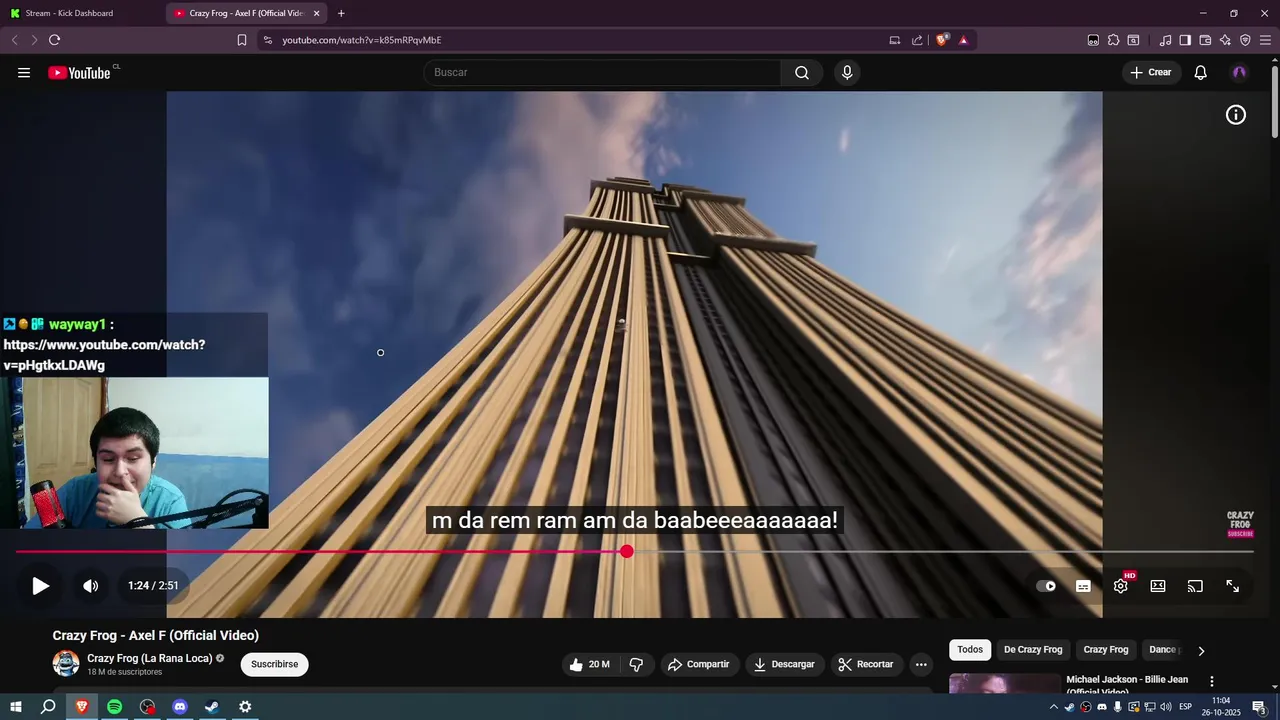1280x720 pixels.
Task: Open the Crear create menu
Action: coord(1151,72)
